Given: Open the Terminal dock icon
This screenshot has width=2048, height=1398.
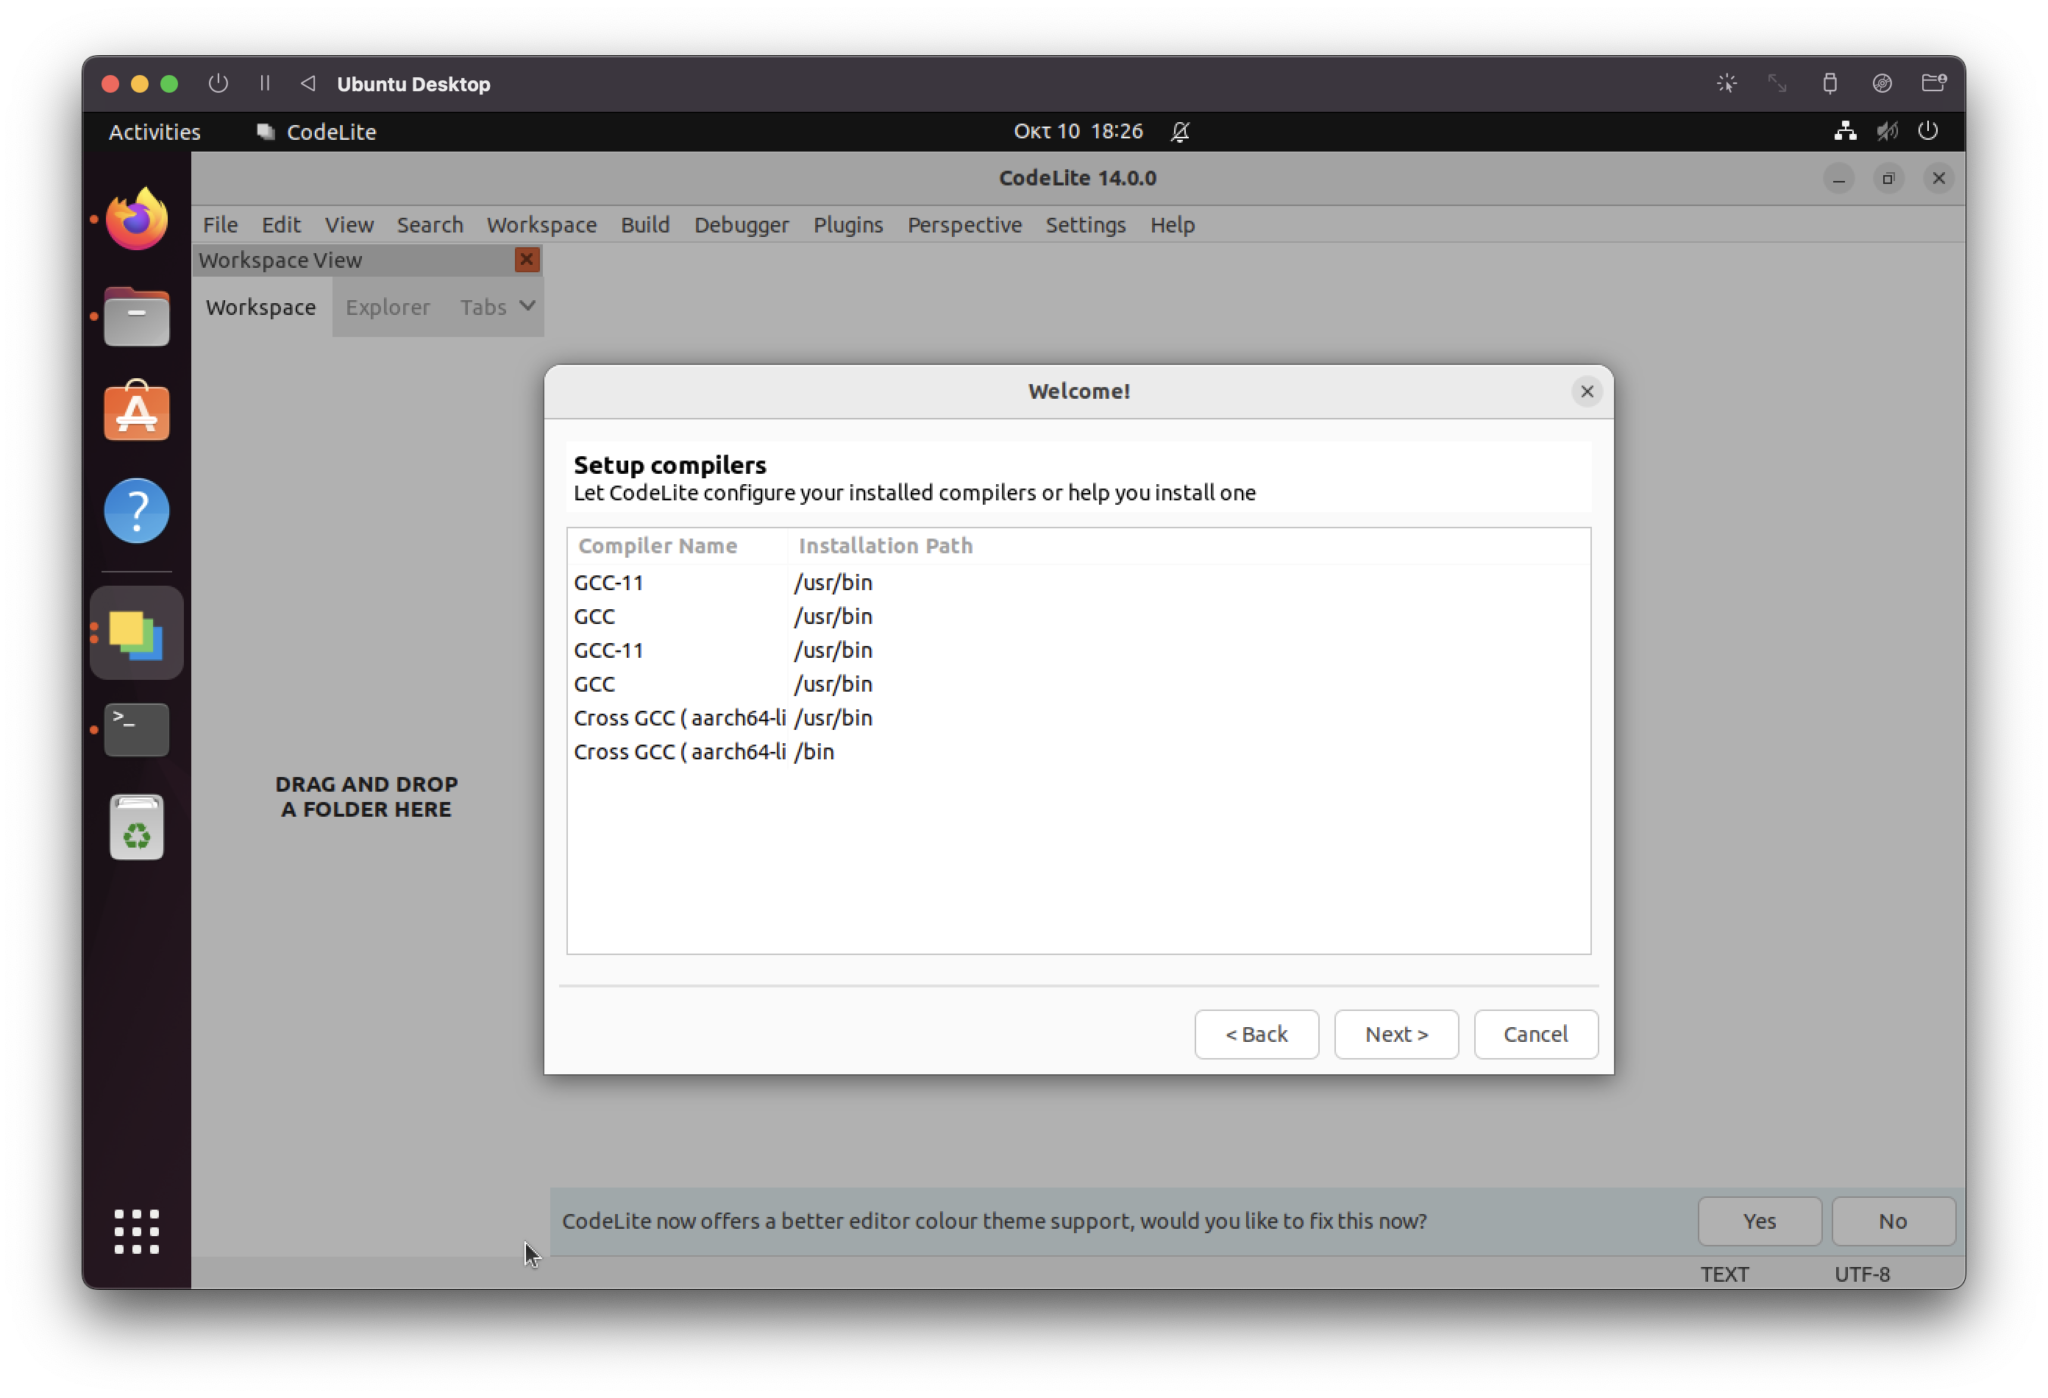Looking at the screenshot, I should click(137, 729).
